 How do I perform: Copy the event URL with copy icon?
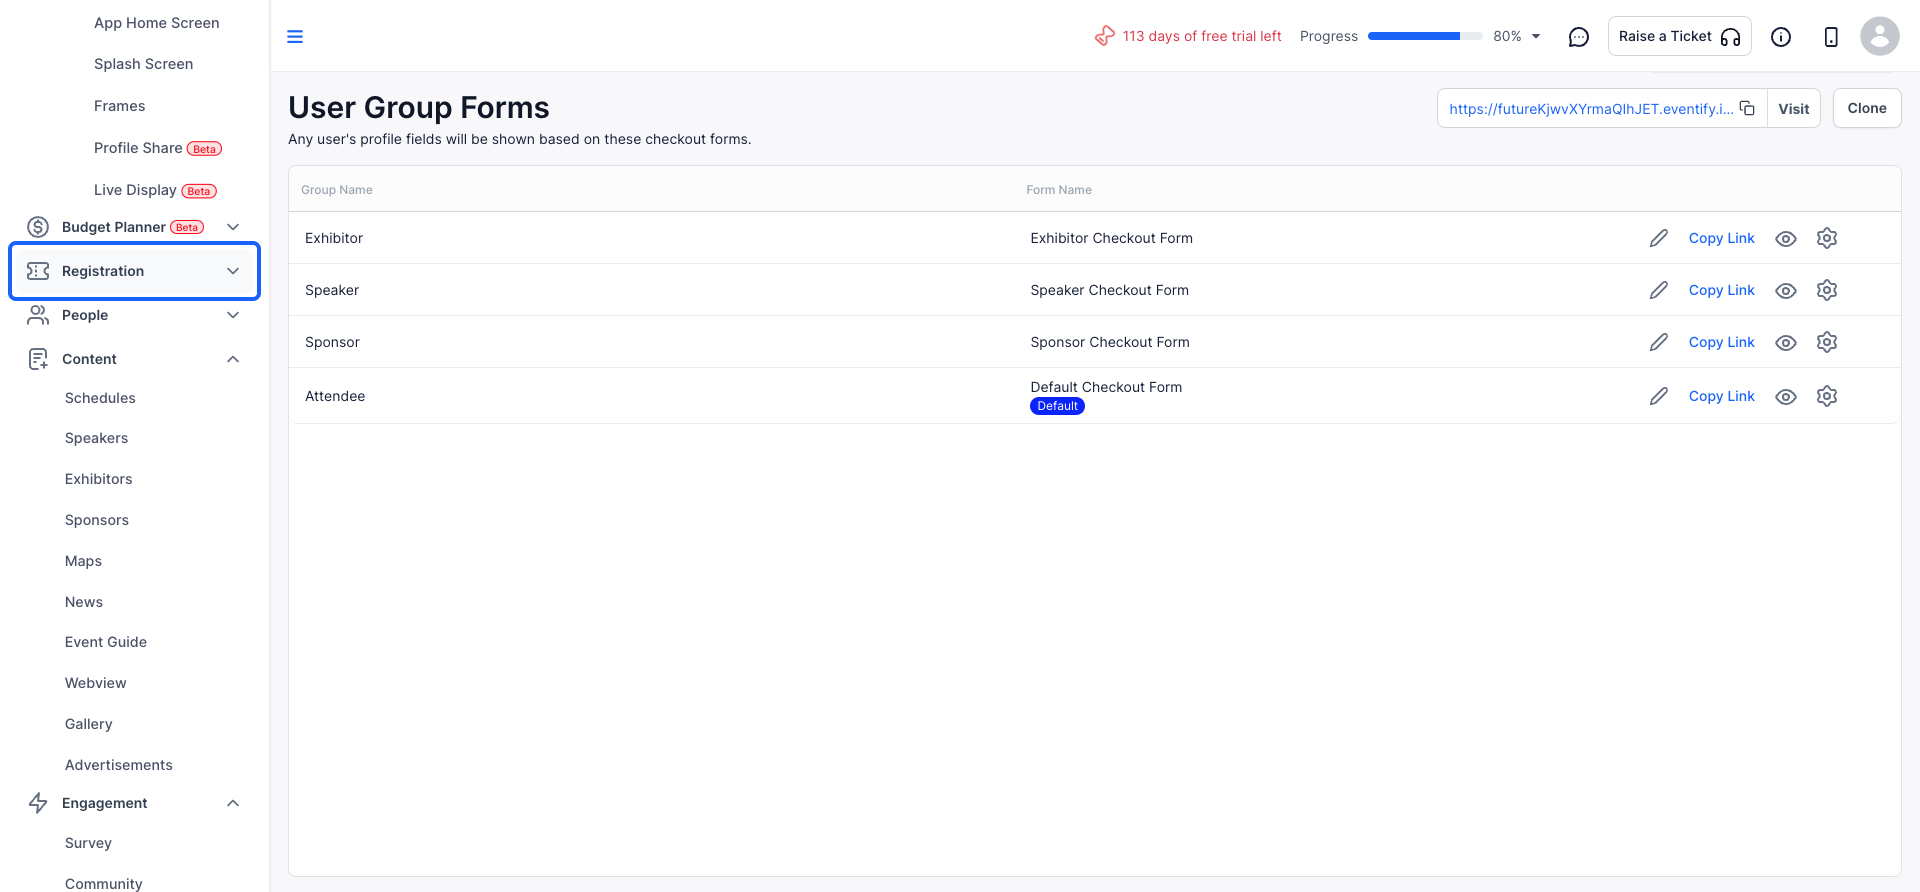[1747, 108]
